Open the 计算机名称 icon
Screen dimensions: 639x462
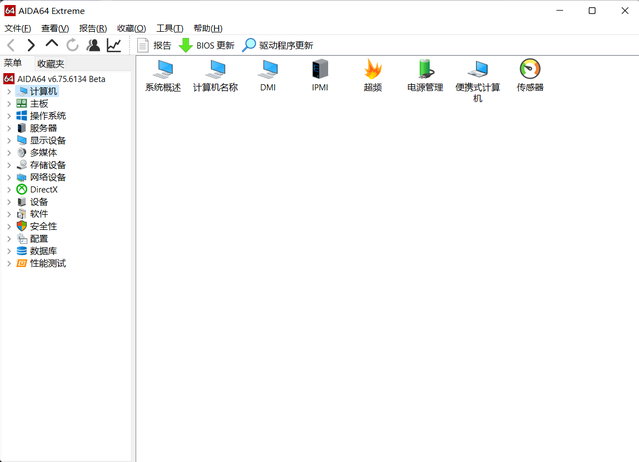[x=215, y=69]
